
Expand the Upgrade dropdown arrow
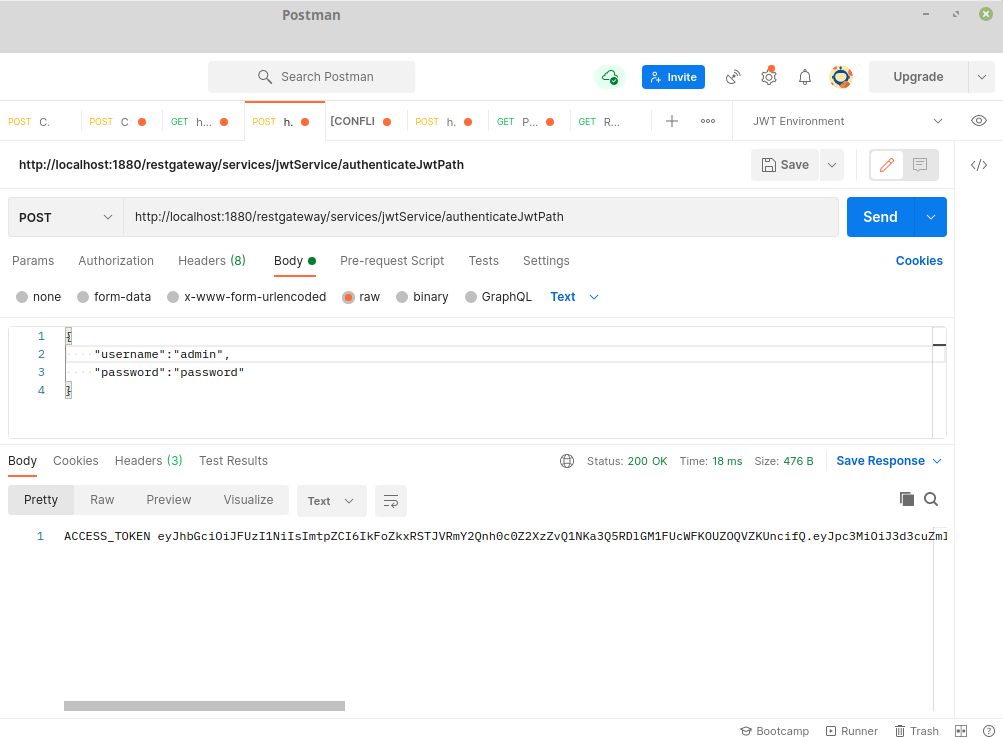[981, 77]
